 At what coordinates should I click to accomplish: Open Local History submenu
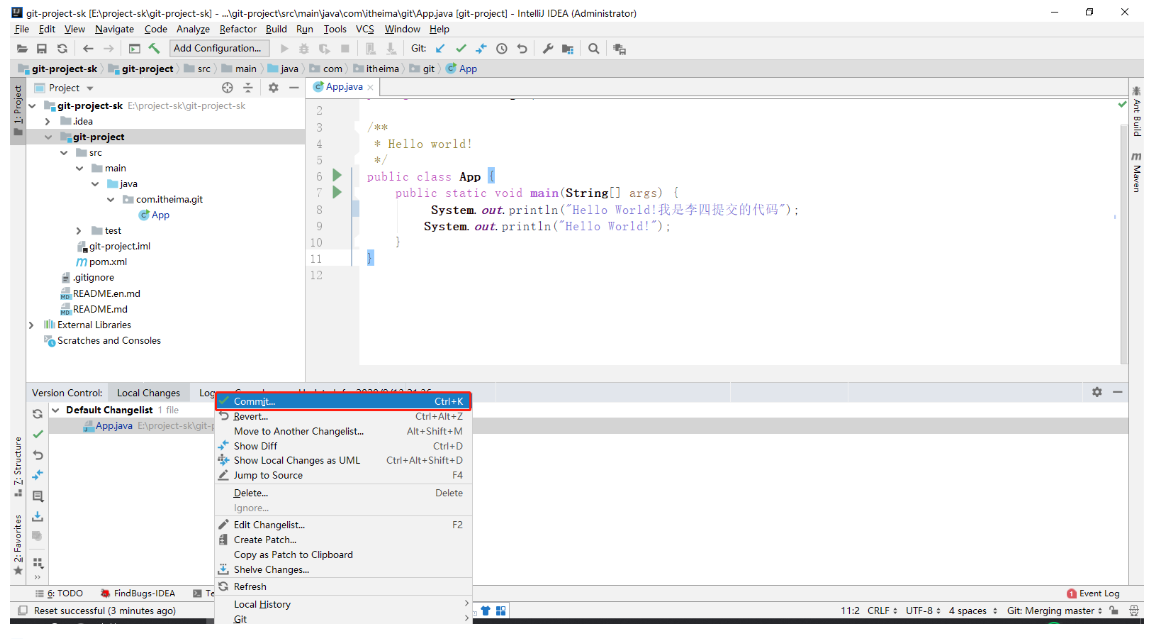click(343, 604)
